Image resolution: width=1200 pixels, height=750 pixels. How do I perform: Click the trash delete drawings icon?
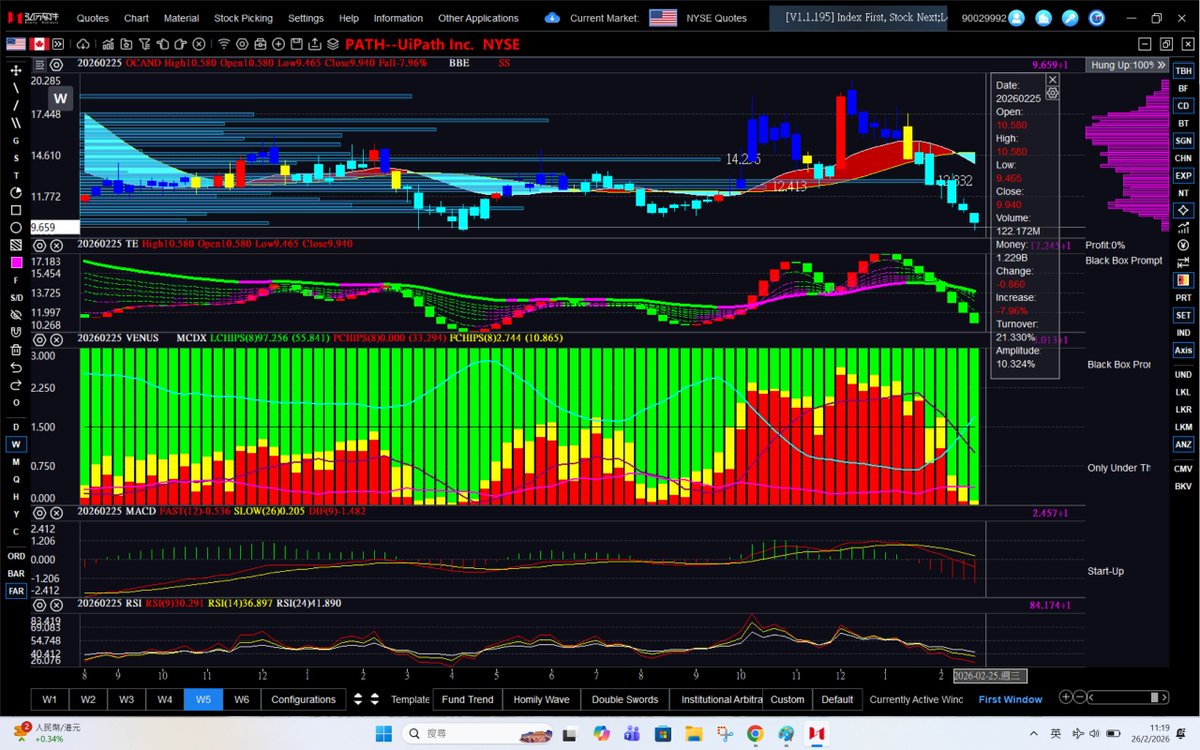point(16,350)
